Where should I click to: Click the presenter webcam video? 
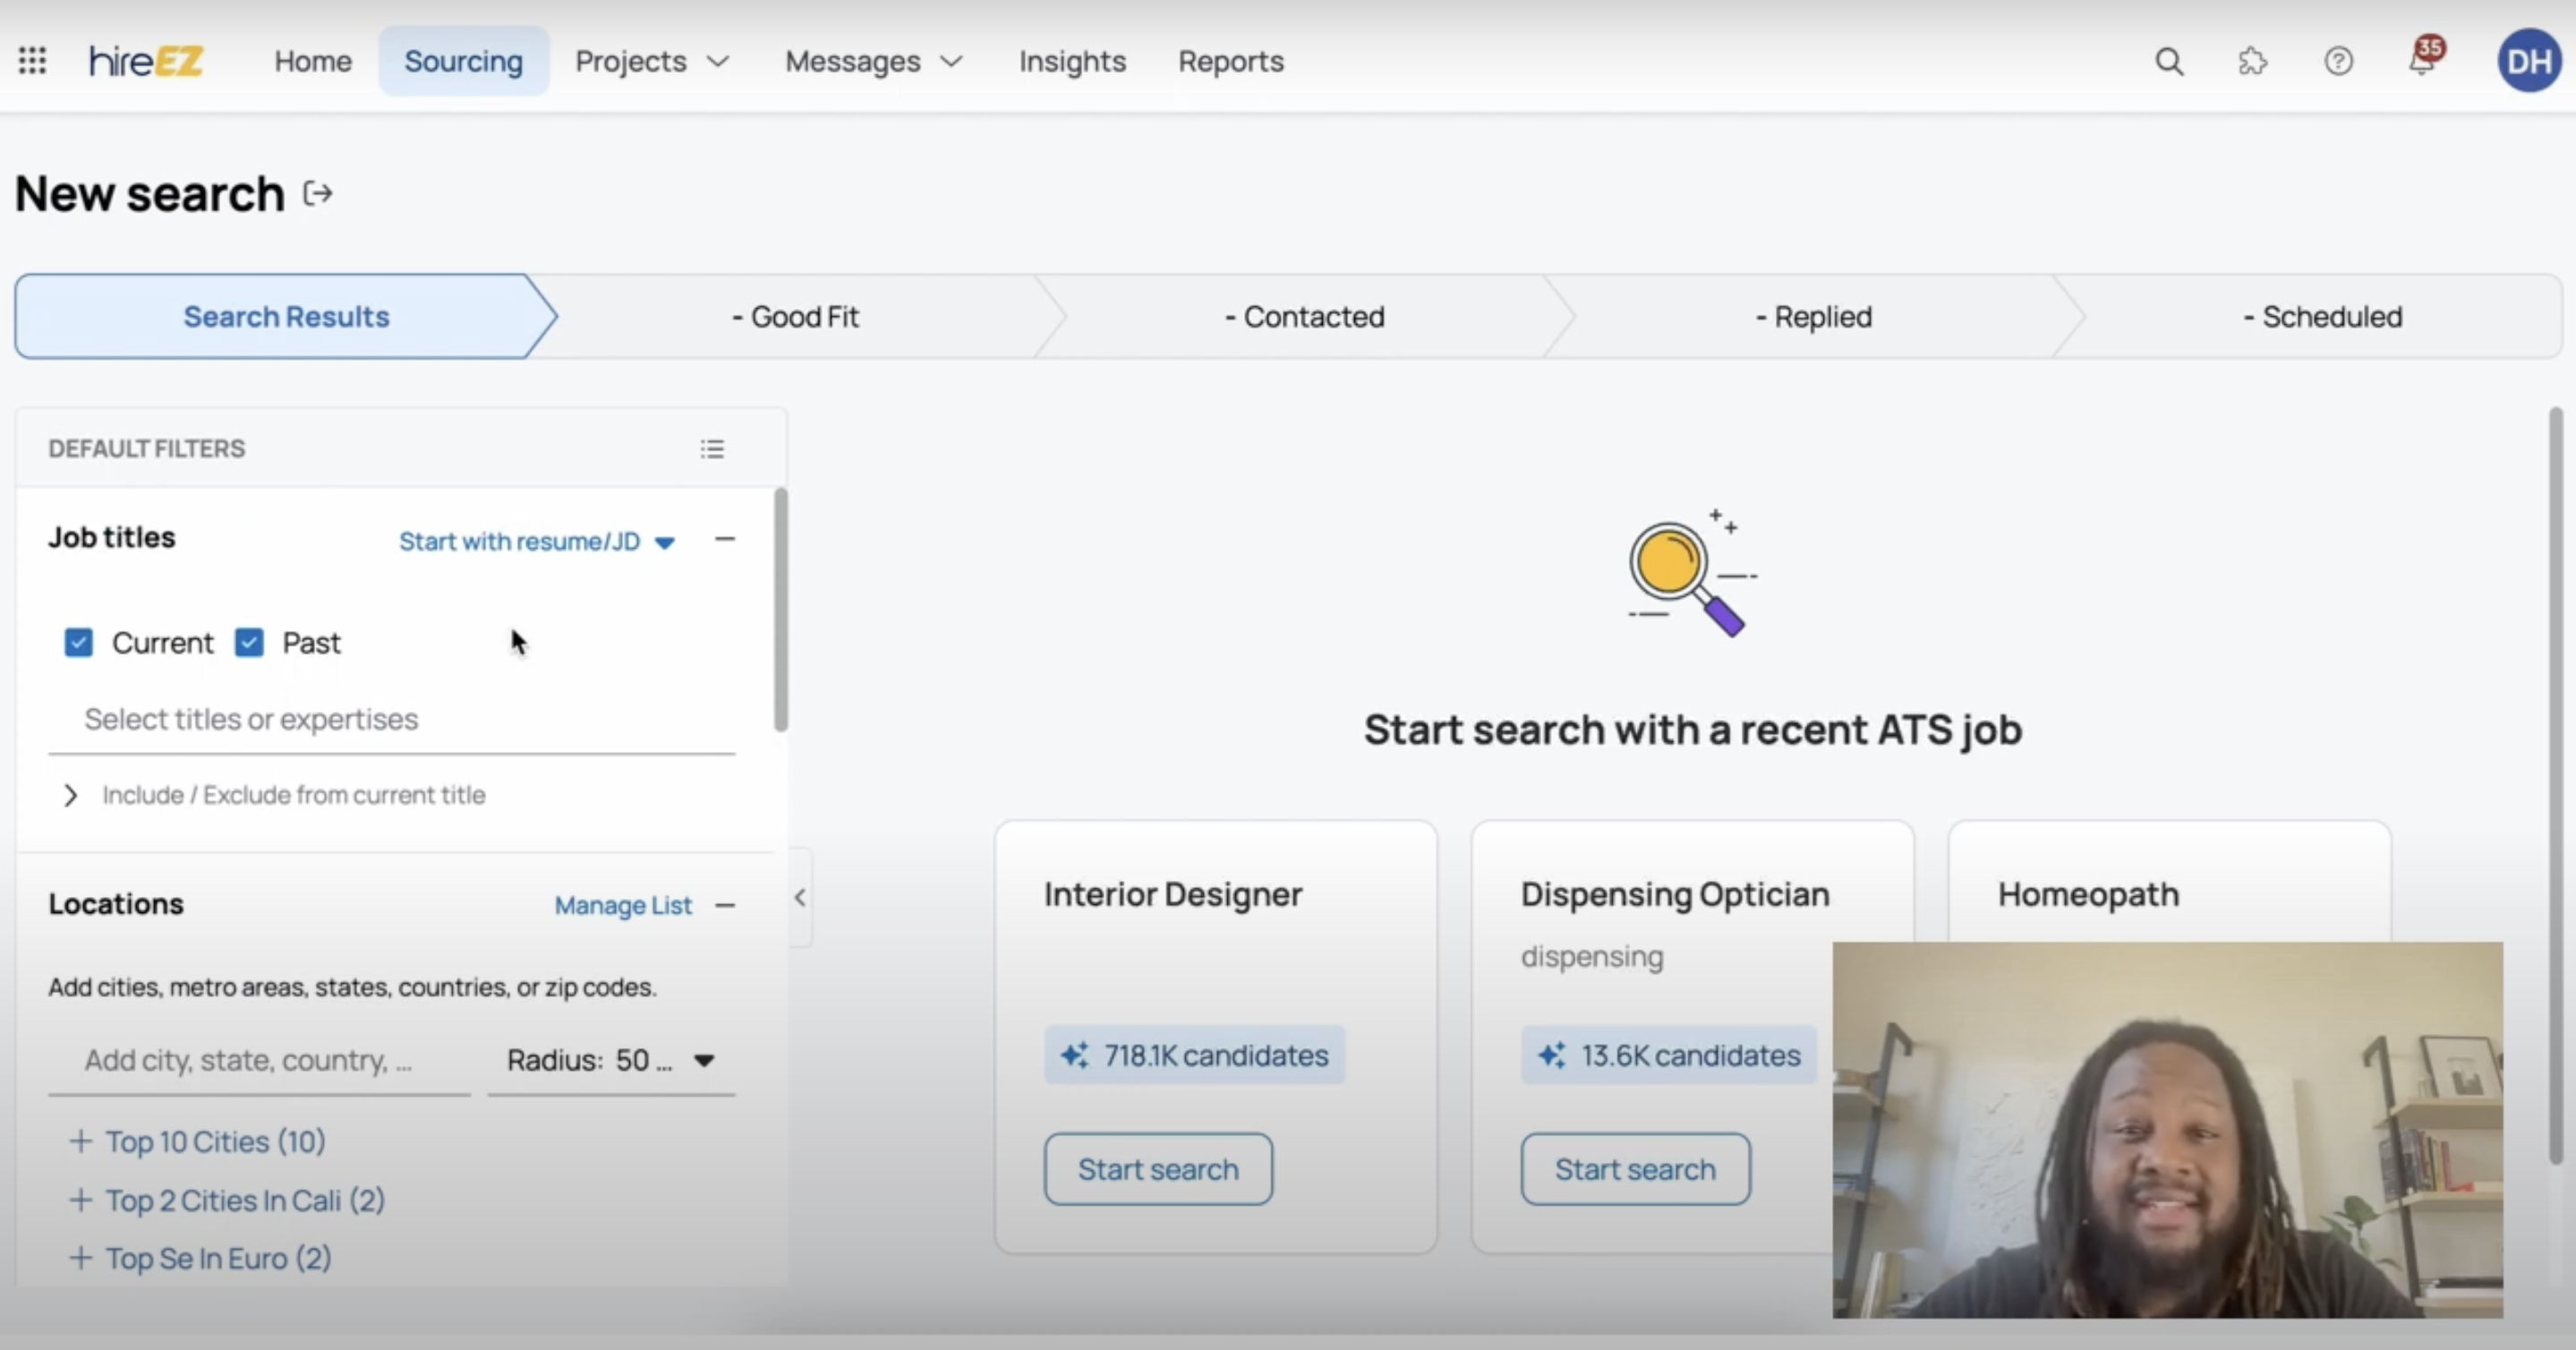tap(2168, 1130)
